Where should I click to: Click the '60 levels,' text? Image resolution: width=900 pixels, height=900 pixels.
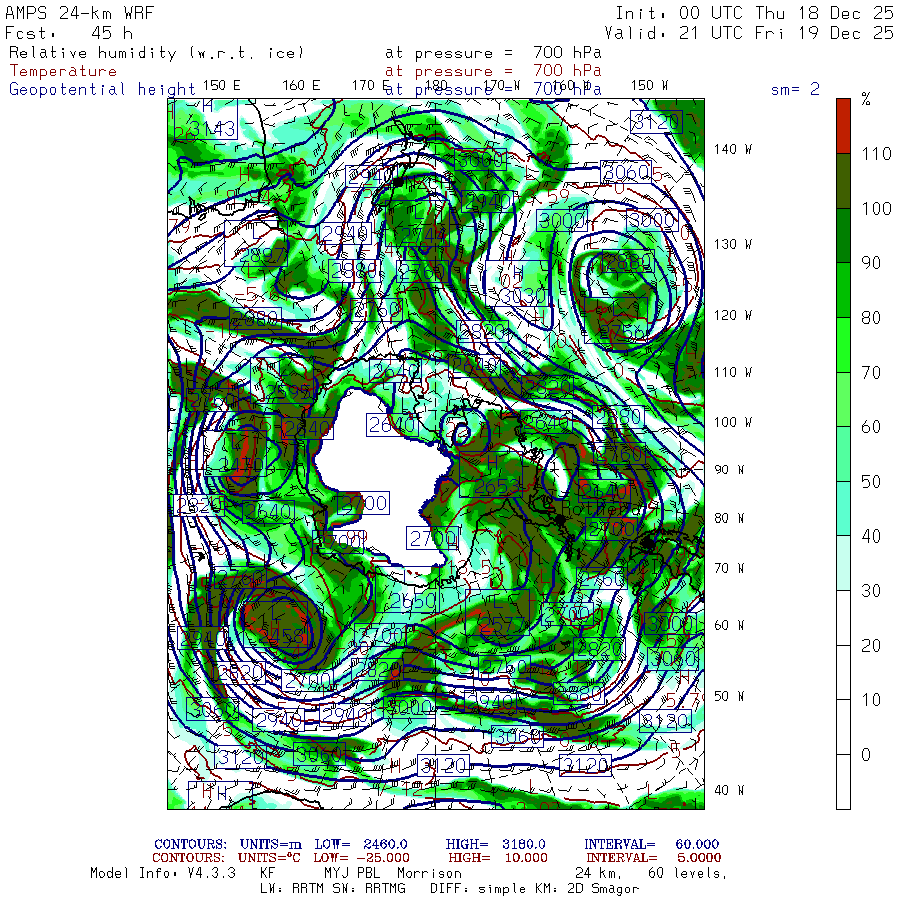point(688,874)
